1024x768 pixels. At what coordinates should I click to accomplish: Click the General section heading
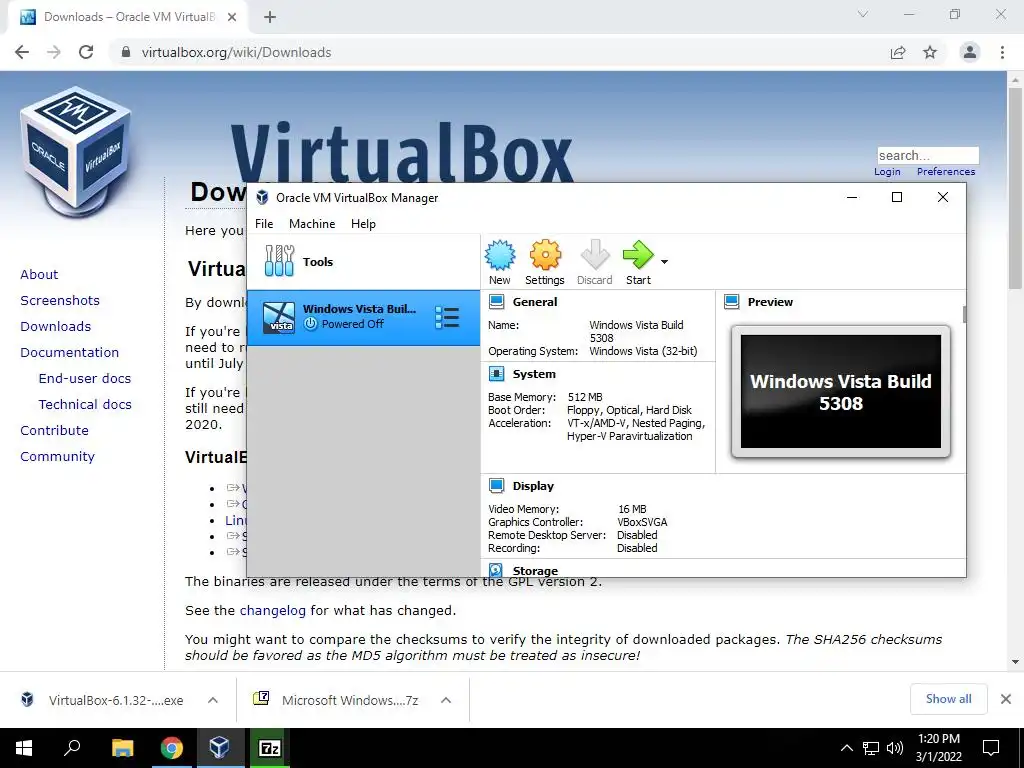click(x=535, y=302)
